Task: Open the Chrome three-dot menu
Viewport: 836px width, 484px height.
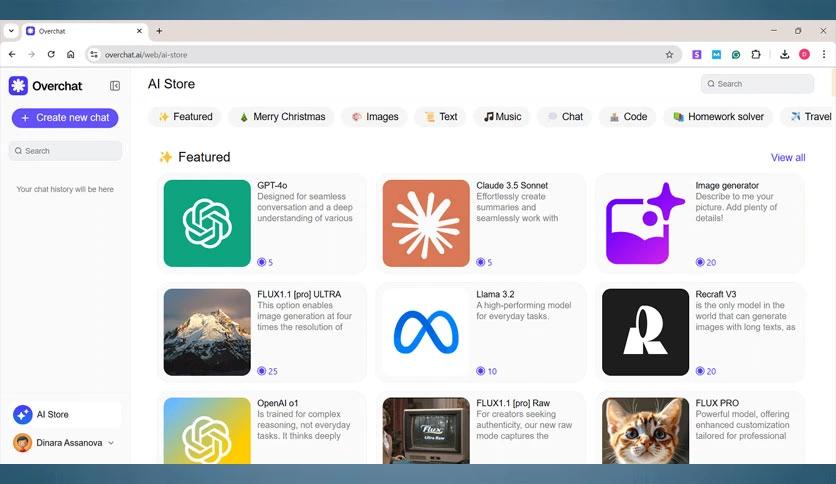Action: (x=823, y=54)
